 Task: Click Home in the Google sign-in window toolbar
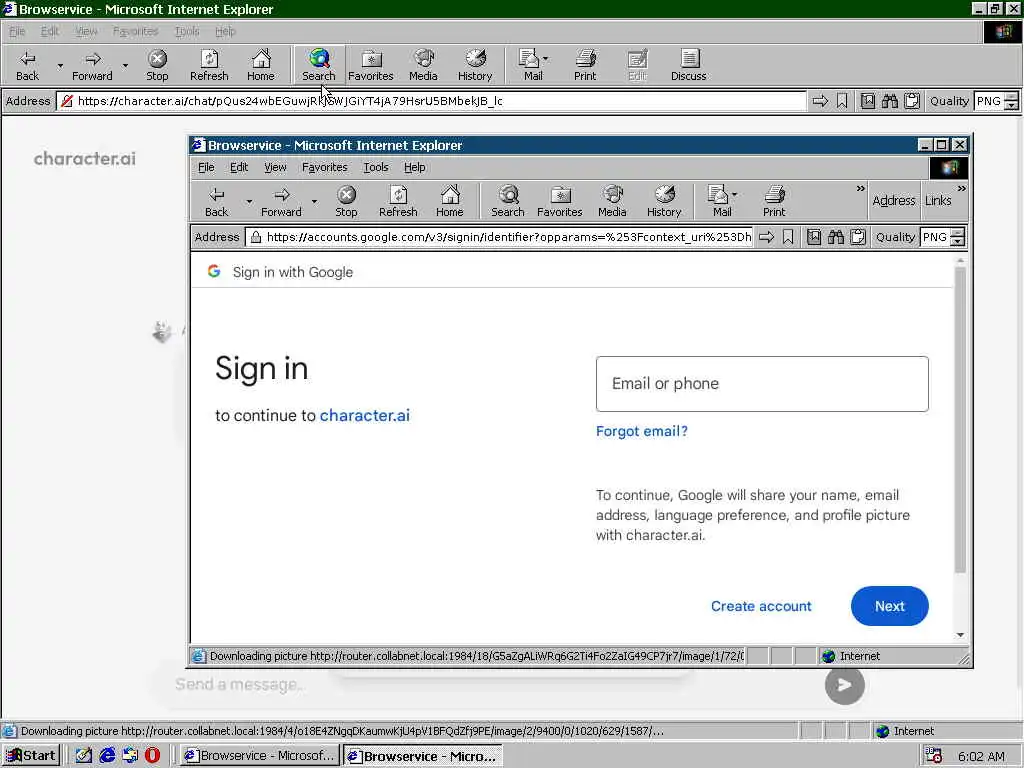click(450, 201)
